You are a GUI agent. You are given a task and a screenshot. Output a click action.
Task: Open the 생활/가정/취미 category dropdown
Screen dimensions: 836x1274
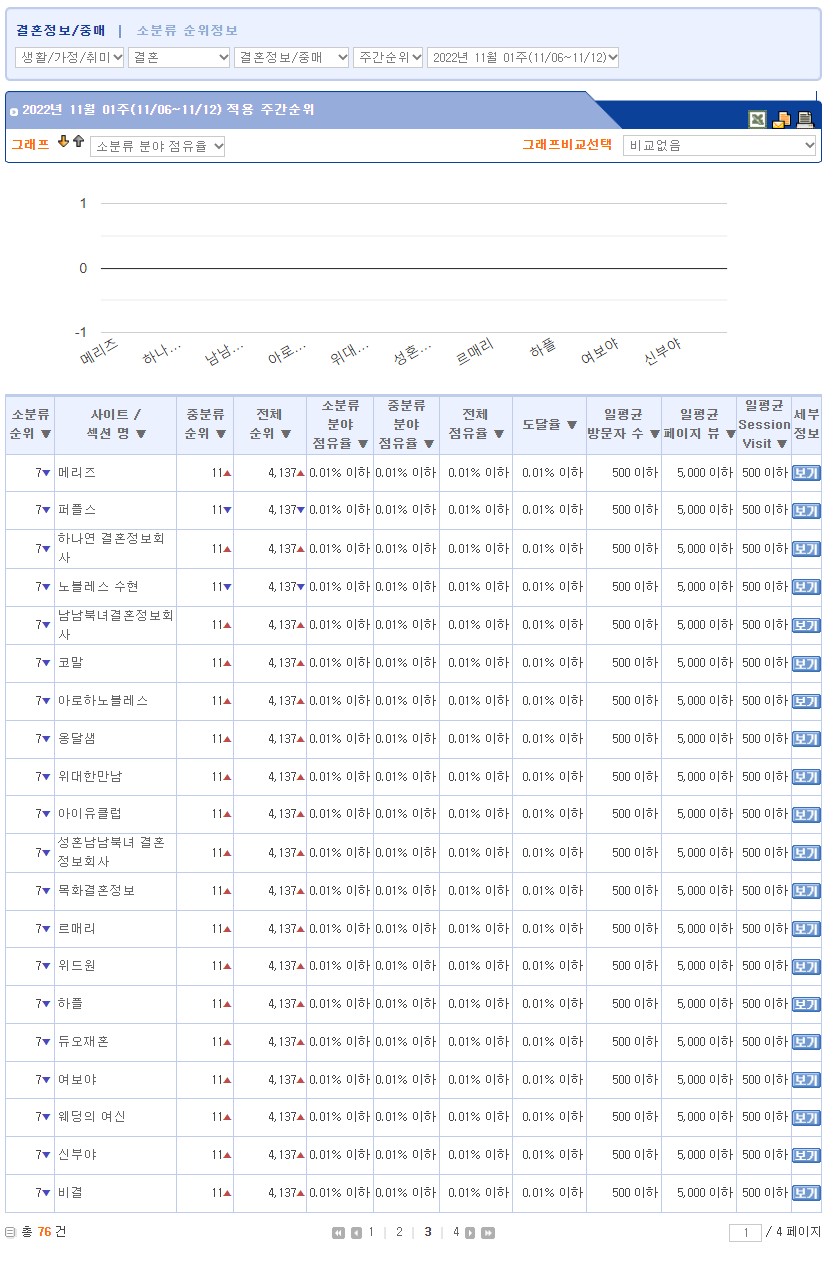coord(70,58)
